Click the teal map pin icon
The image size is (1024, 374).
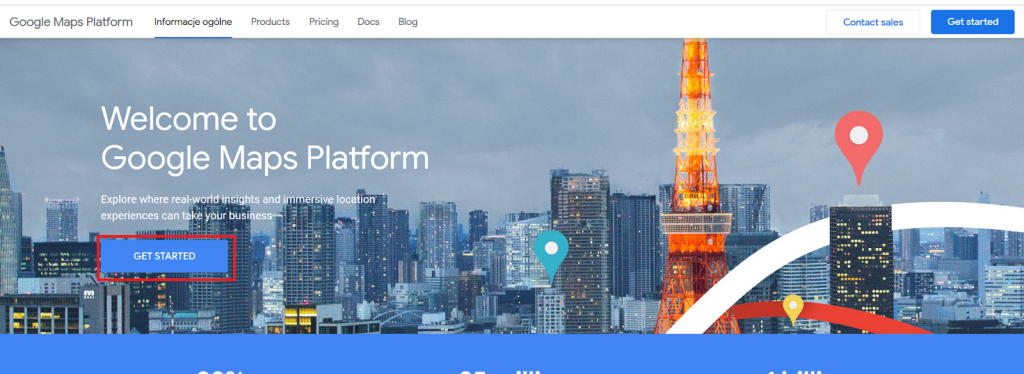point(551,258)
